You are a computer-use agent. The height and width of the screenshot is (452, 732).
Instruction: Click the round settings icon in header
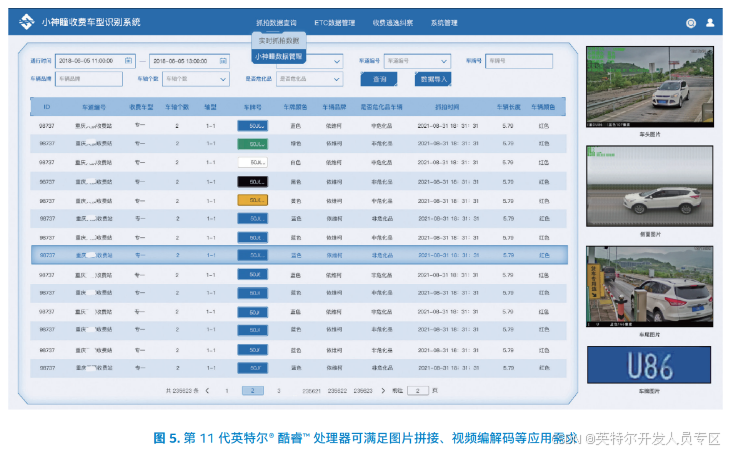(x=691, y=23)
